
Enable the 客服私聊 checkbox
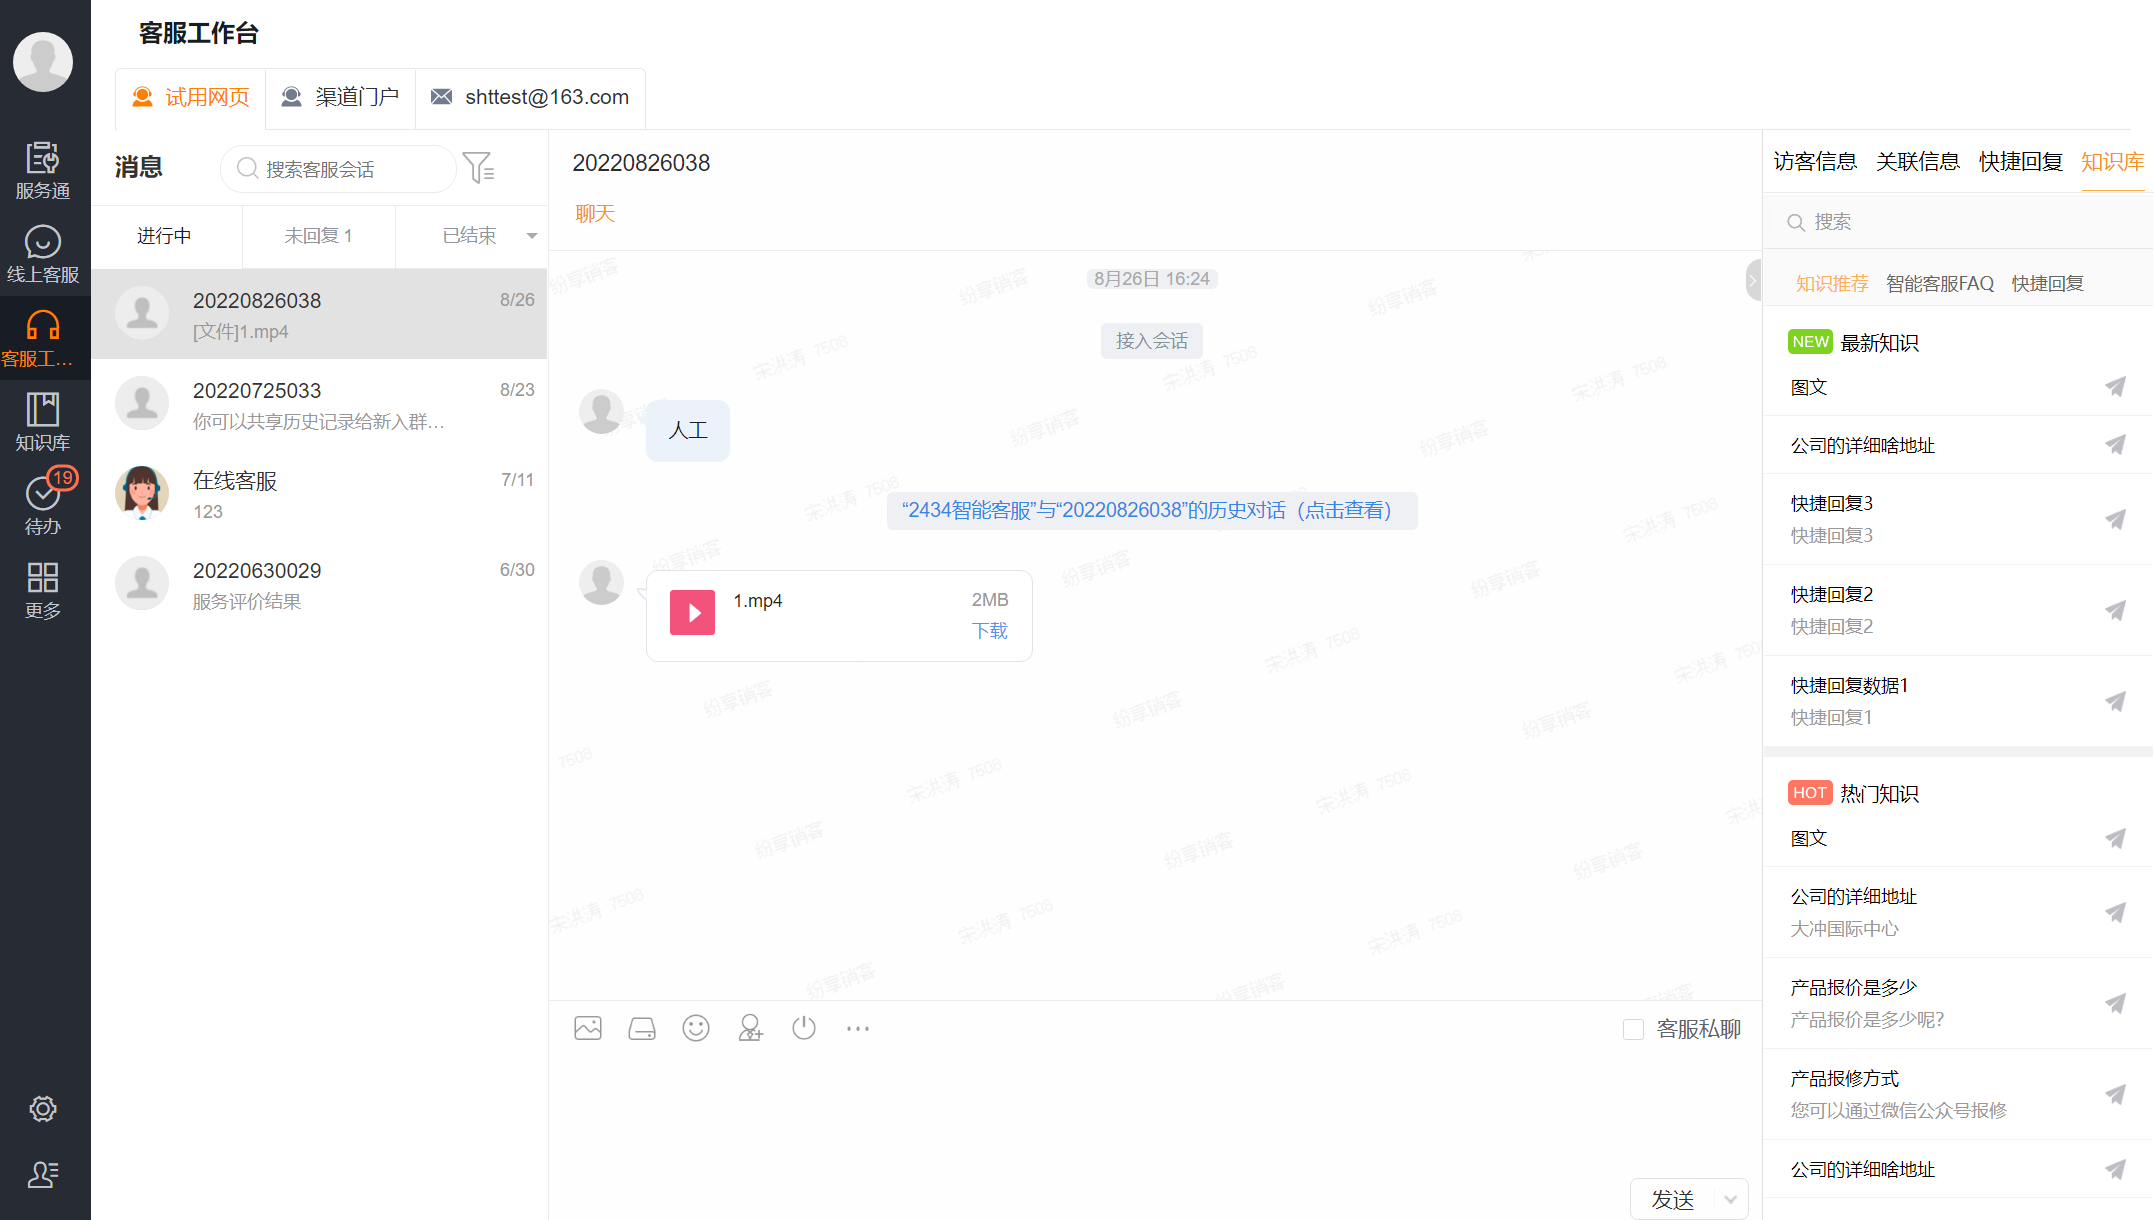tap(1633, 1029)
